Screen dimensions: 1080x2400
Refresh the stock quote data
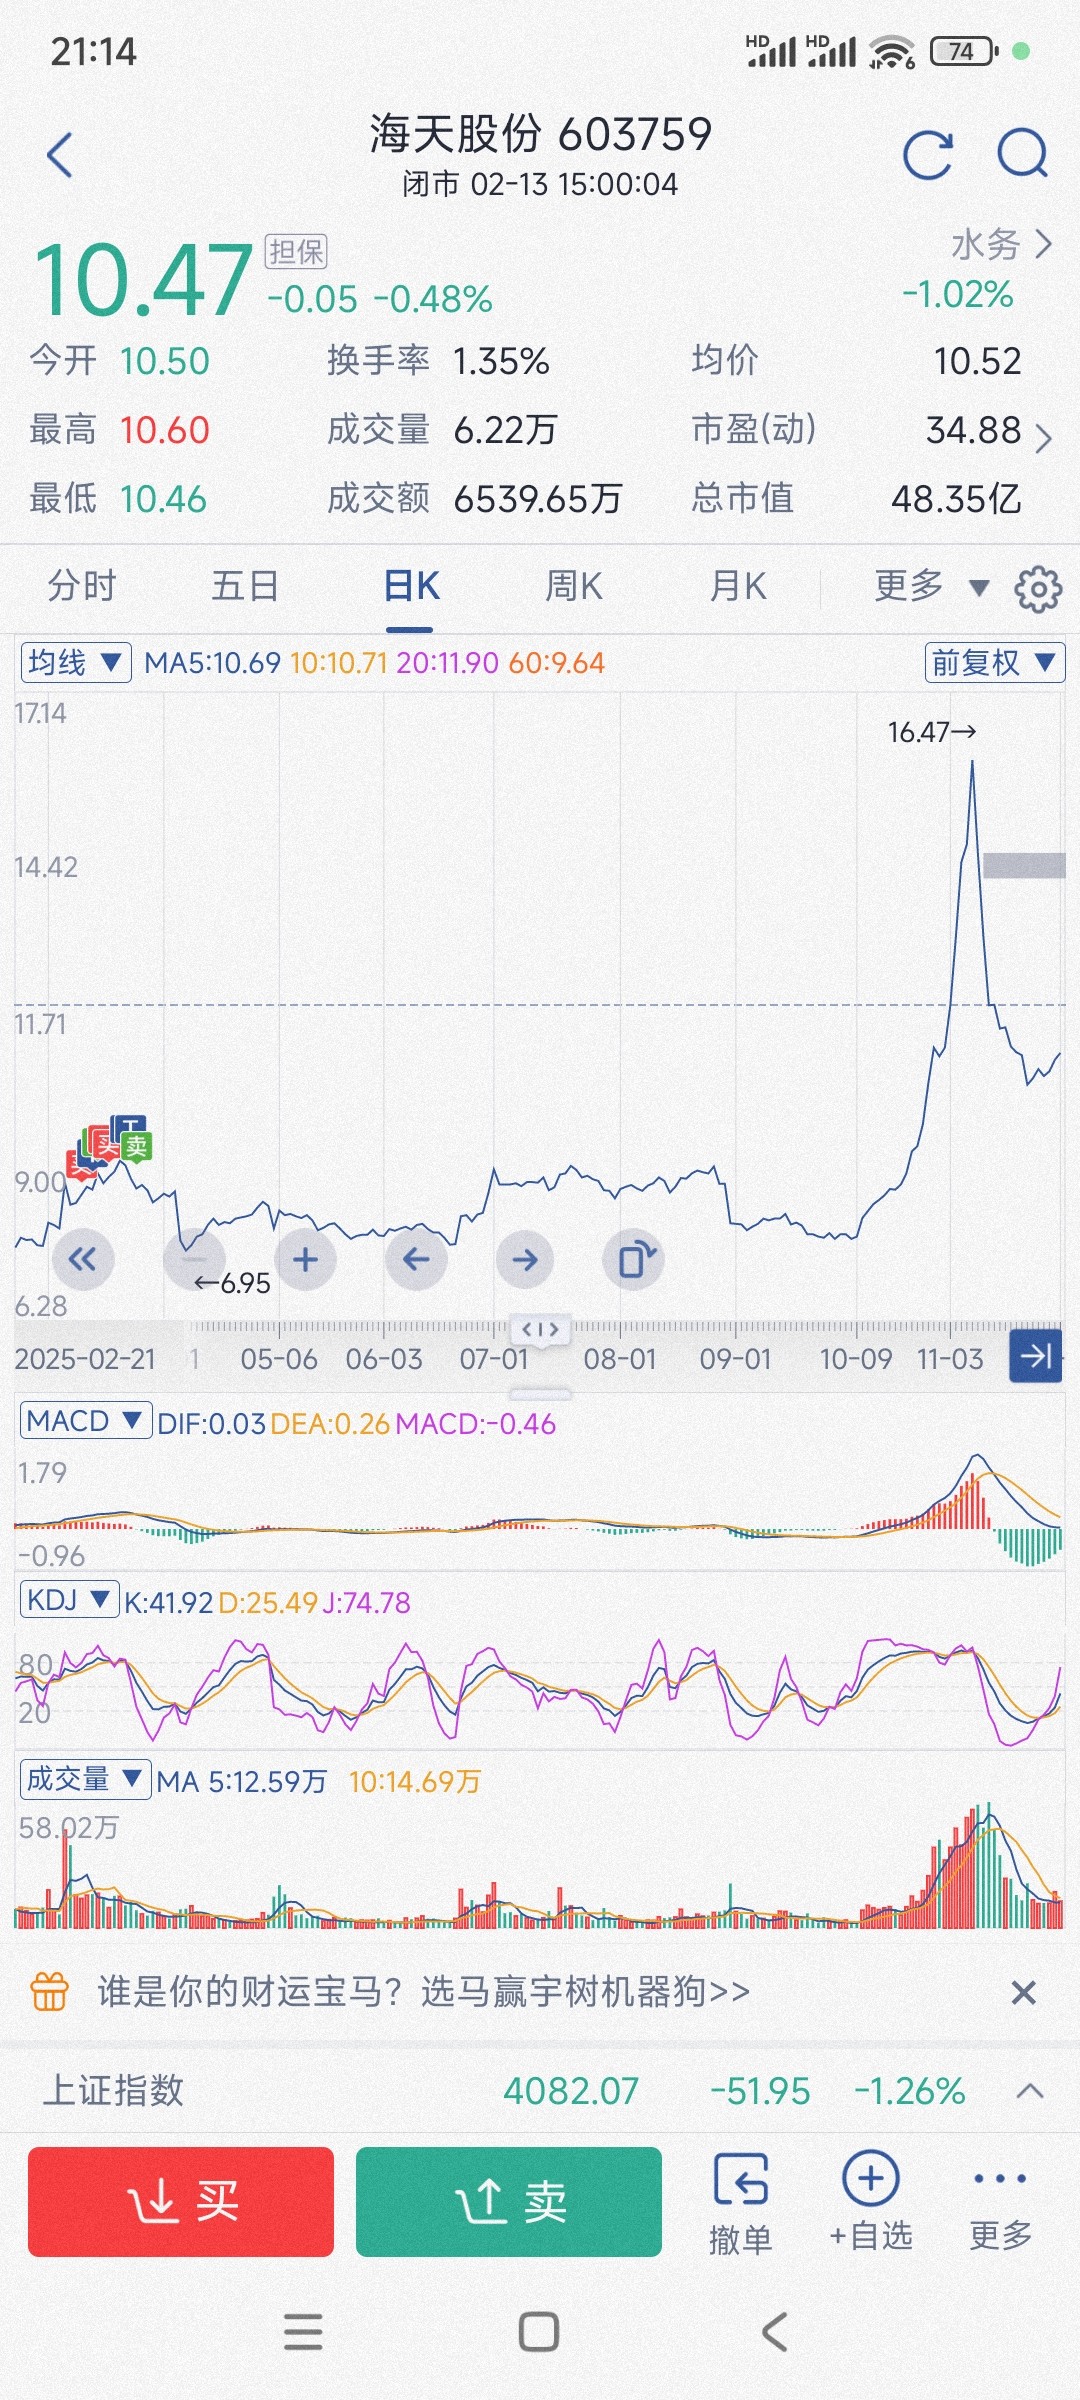927,155
